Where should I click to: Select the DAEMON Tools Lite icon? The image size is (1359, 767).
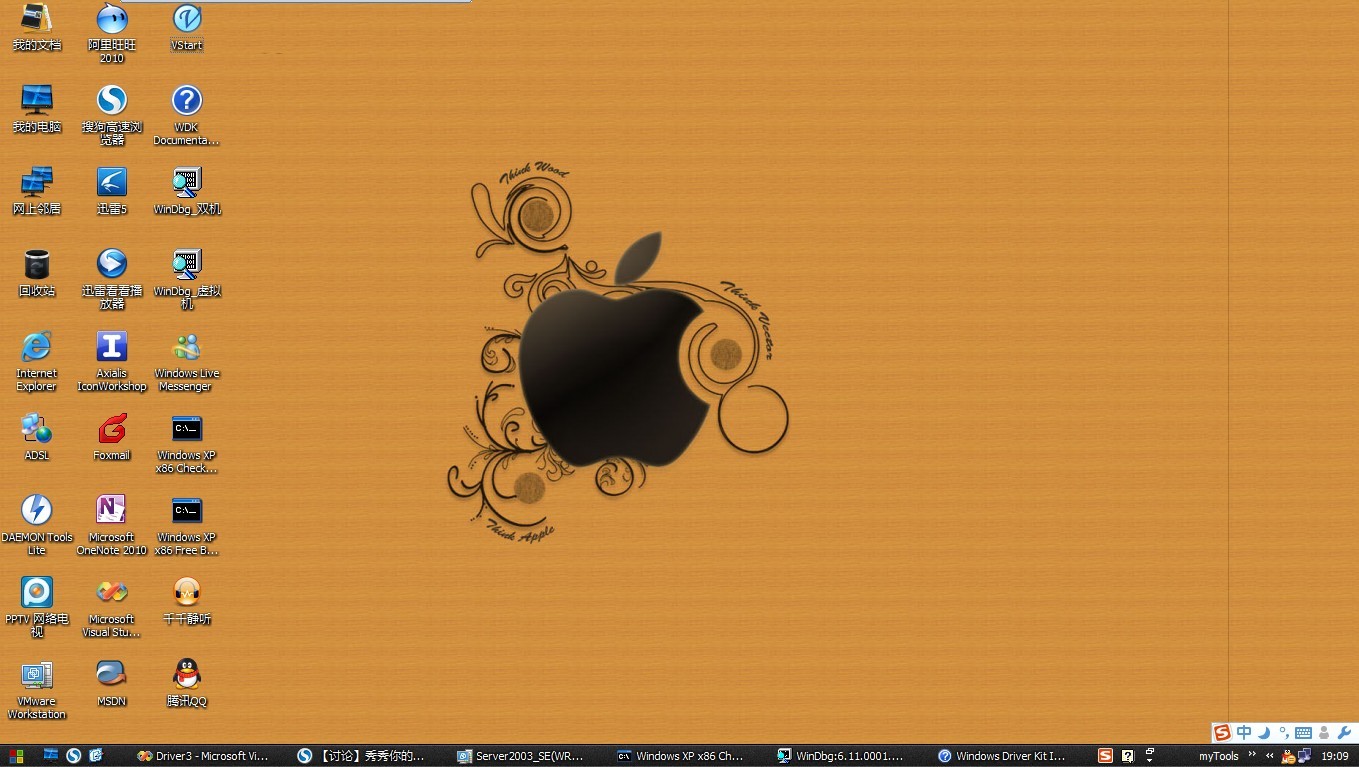37,525
